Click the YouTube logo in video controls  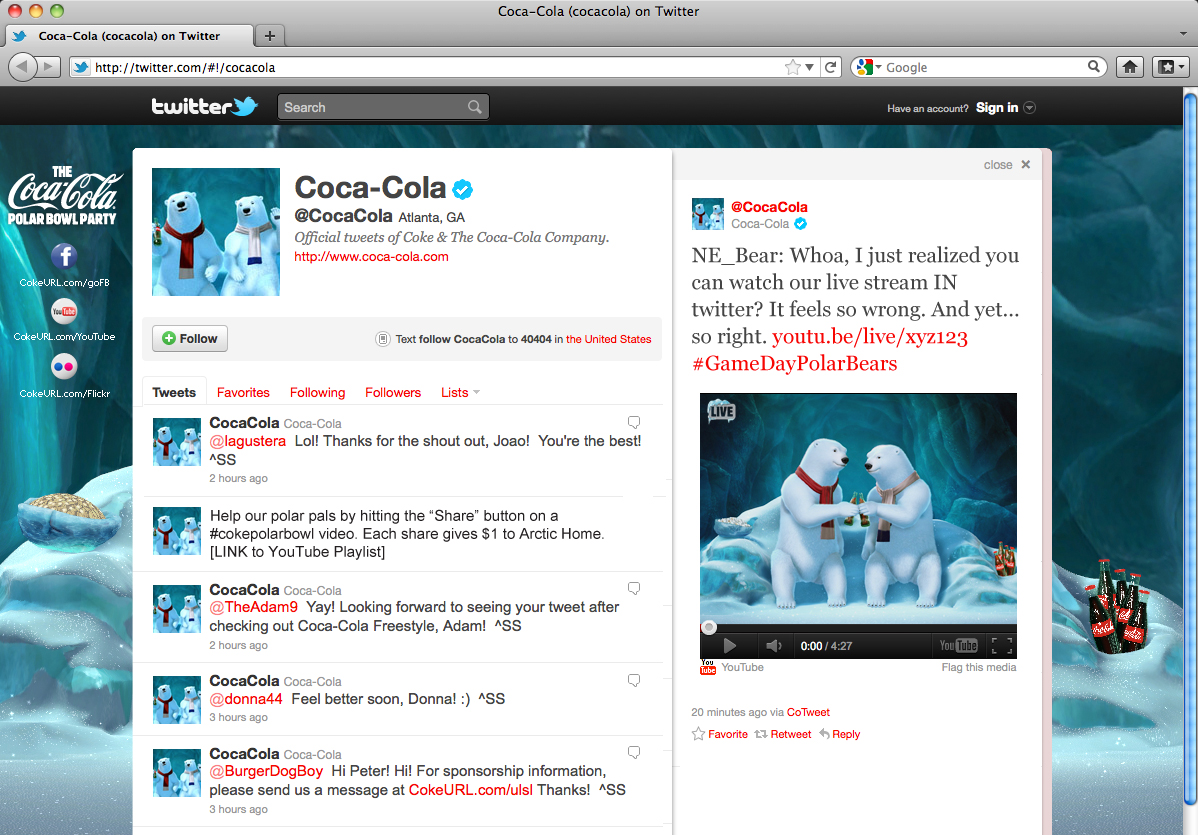click(x=959, y=646)
